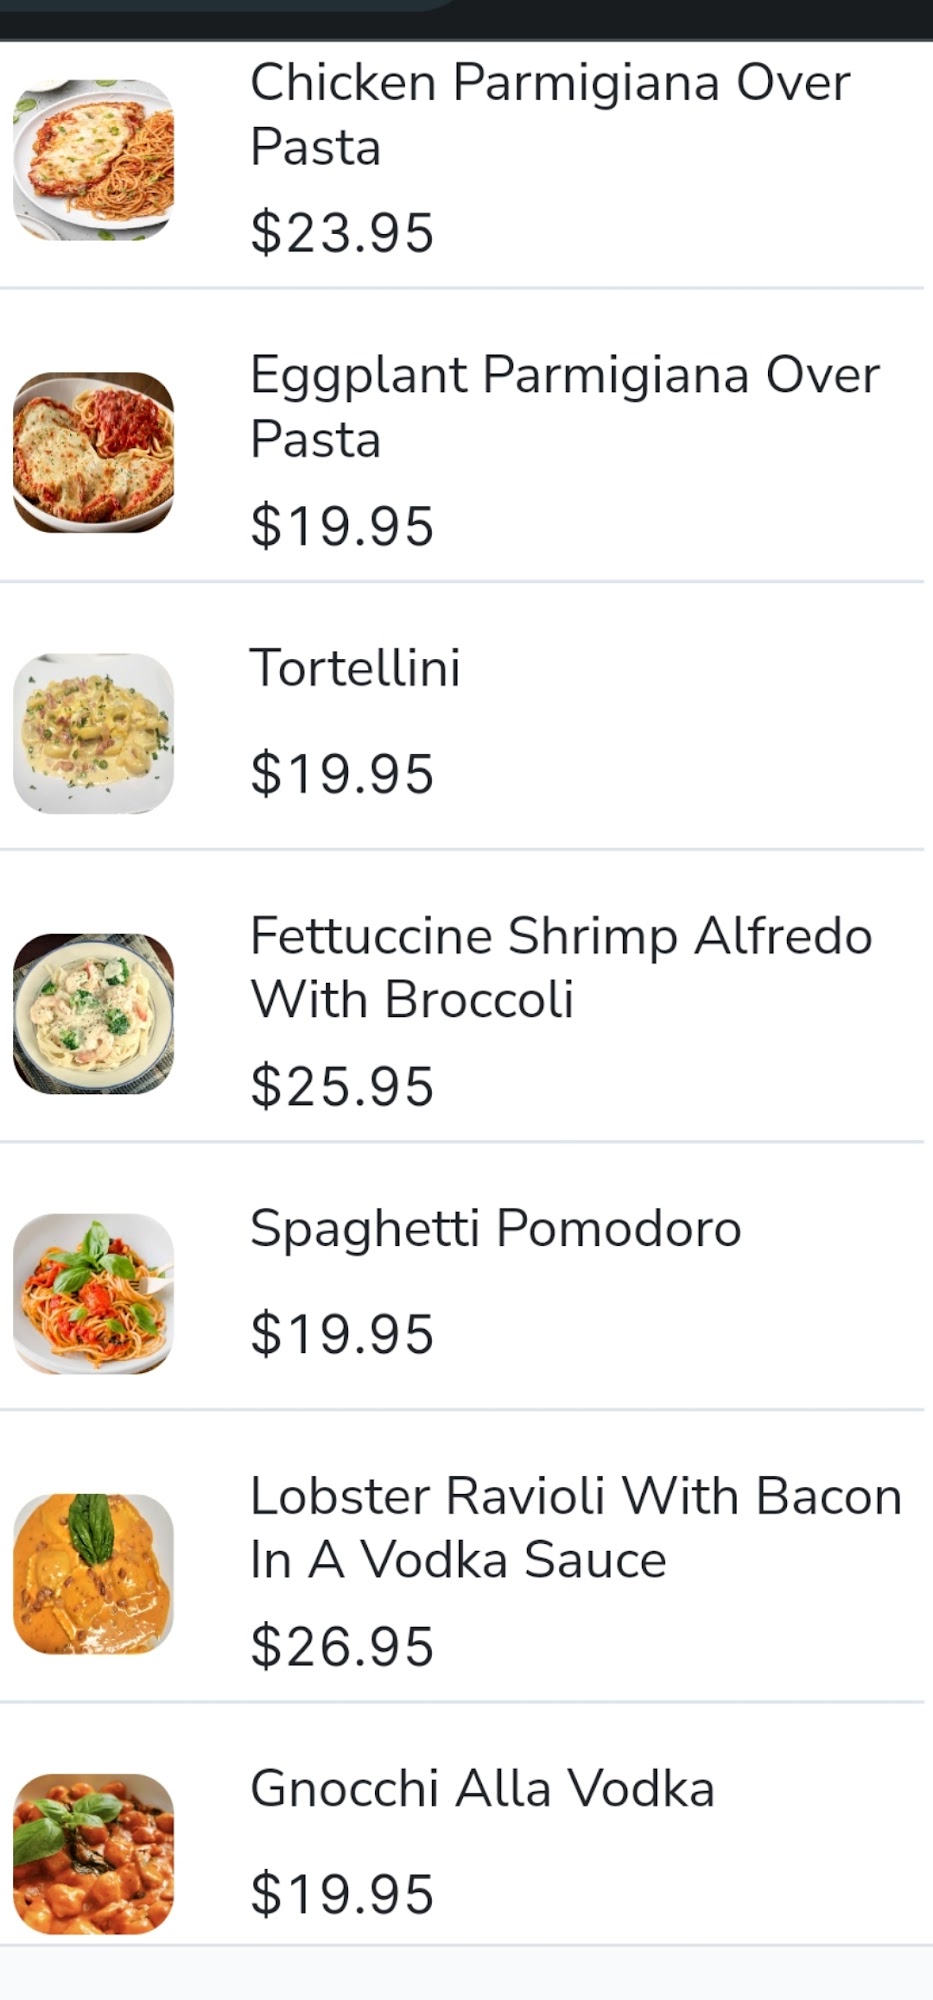Tap the Gnocchi Alla Vodka thumbnail
The height and width of the screenshot is (2000, 933).
pos(93,1853)
